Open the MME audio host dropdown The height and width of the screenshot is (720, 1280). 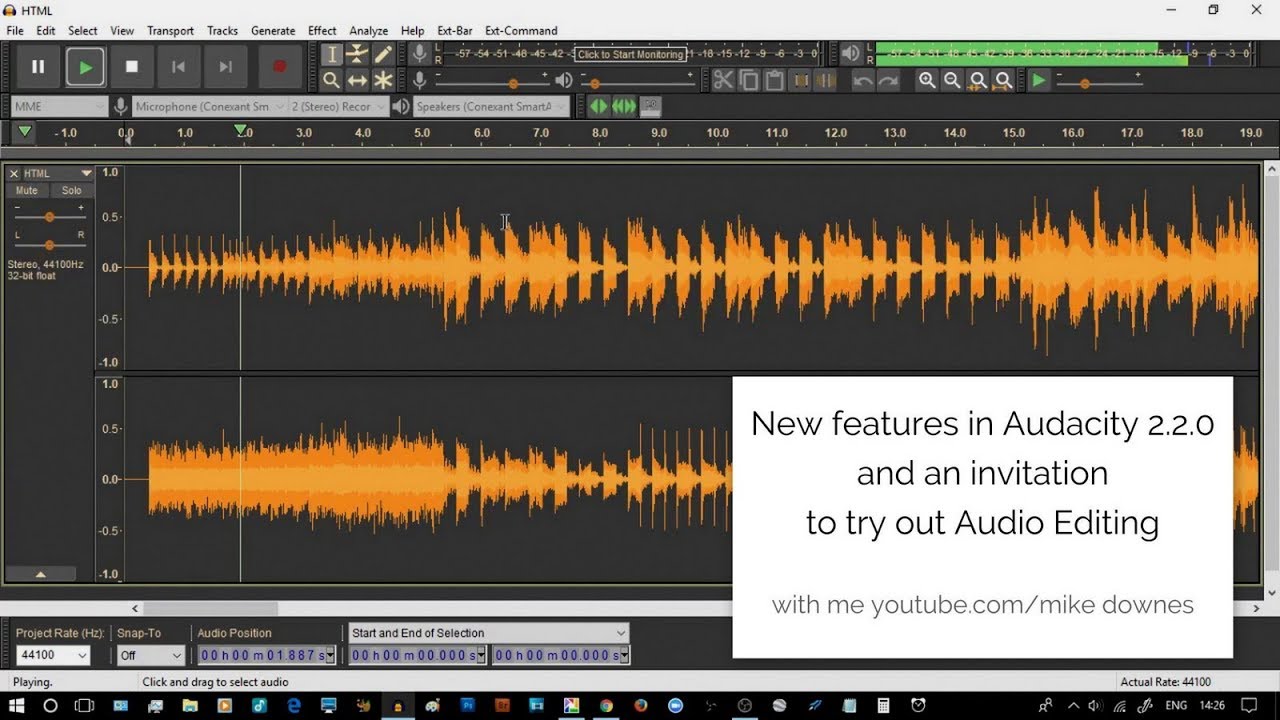(x=60, y=106)
